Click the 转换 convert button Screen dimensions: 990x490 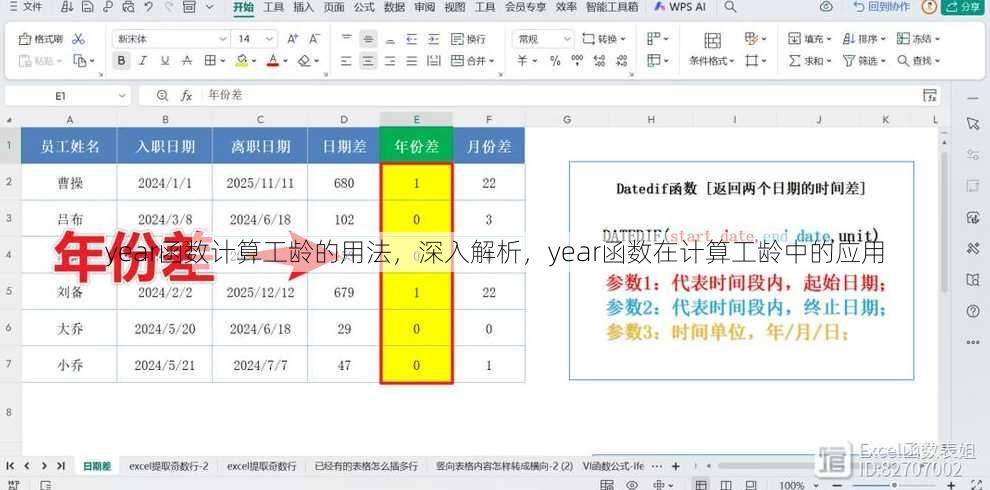tap(604, 39)
